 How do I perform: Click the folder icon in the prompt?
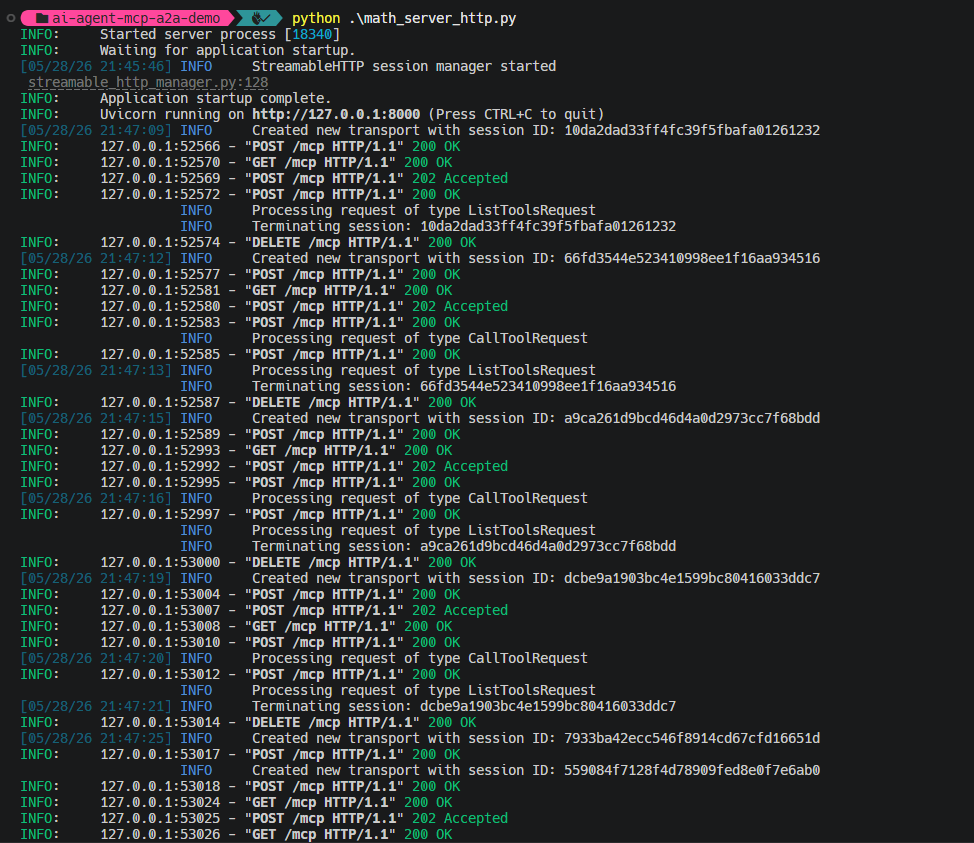point(42,19)
